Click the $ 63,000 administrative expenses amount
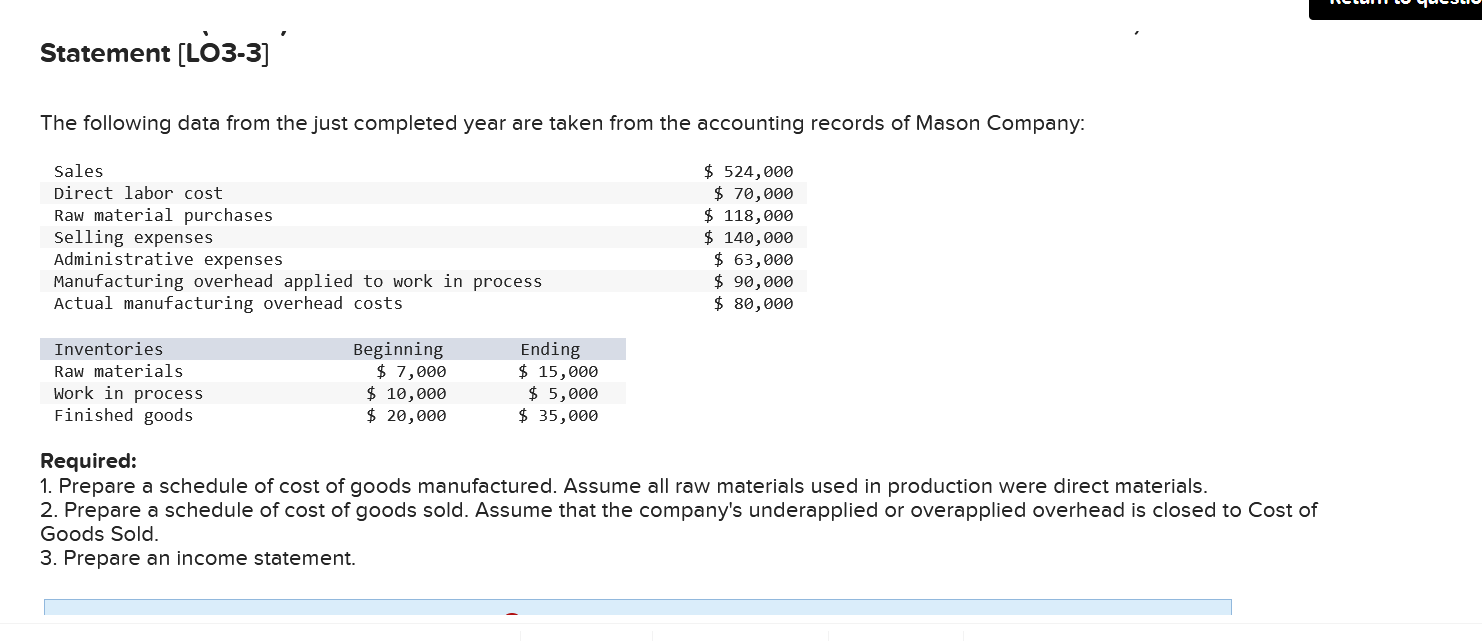Image resolution: width=1482 pixels, height=641 pixels. (x=753, y=259)
